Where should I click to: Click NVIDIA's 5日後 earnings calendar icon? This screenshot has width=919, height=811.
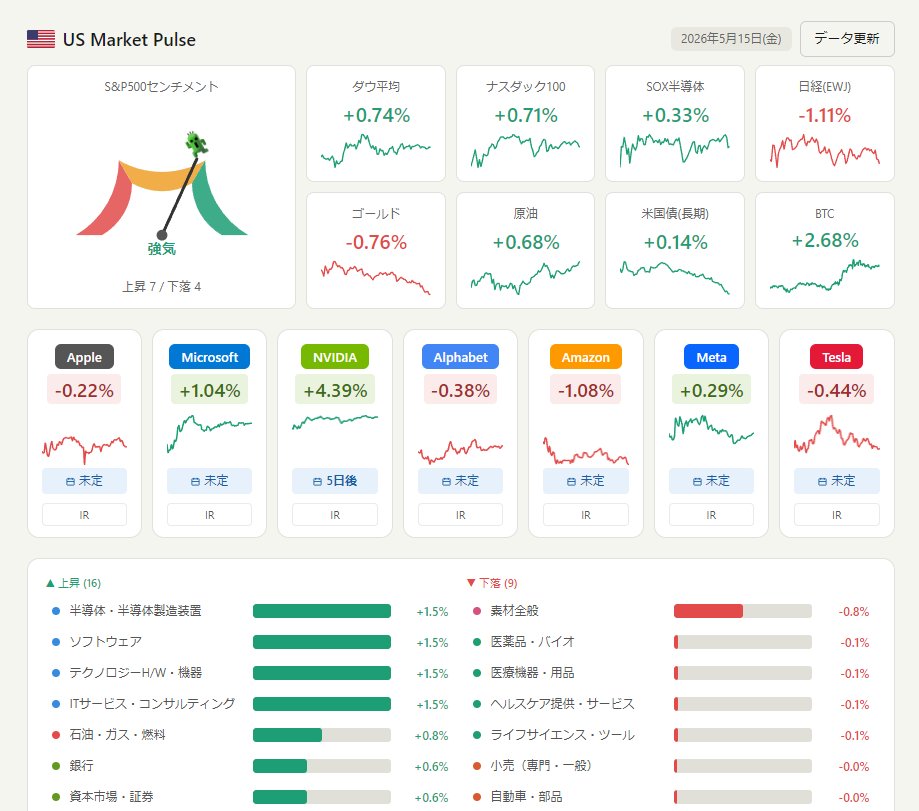(318, 482)
